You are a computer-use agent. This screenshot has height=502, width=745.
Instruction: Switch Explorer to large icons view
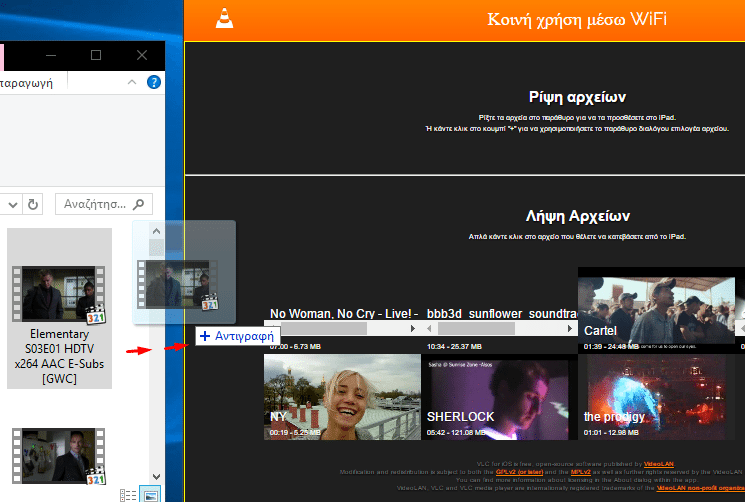point(150,495)
